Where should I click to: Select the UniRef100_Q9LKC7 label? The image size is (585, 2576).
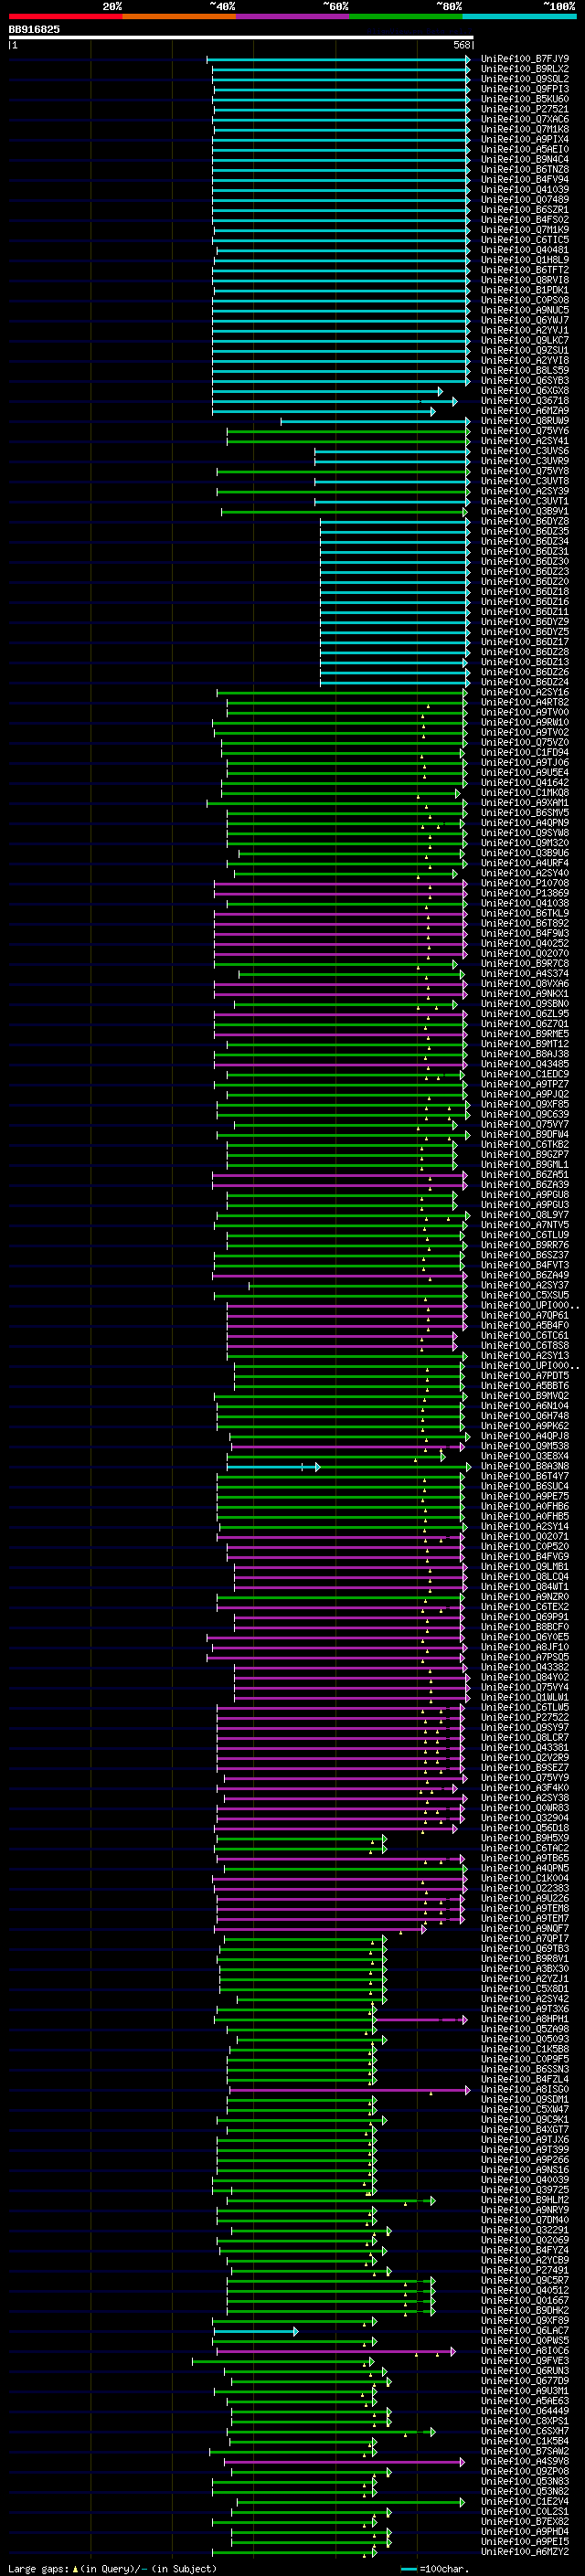point(525,340)
